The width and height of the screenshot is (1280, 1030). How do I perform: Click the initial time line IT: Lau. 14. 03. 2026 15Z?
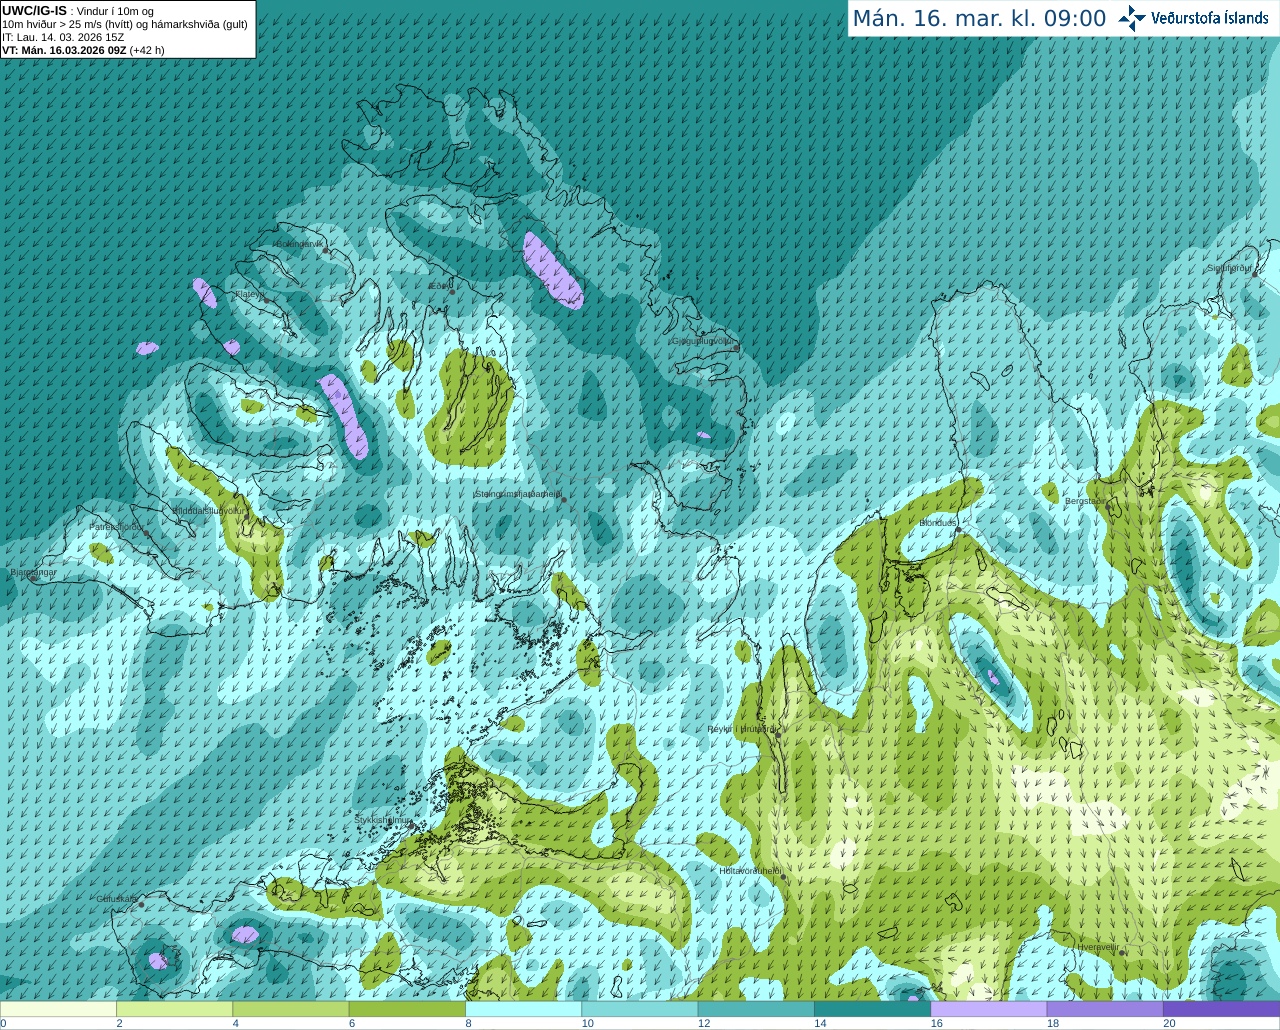tap(63, 37)
